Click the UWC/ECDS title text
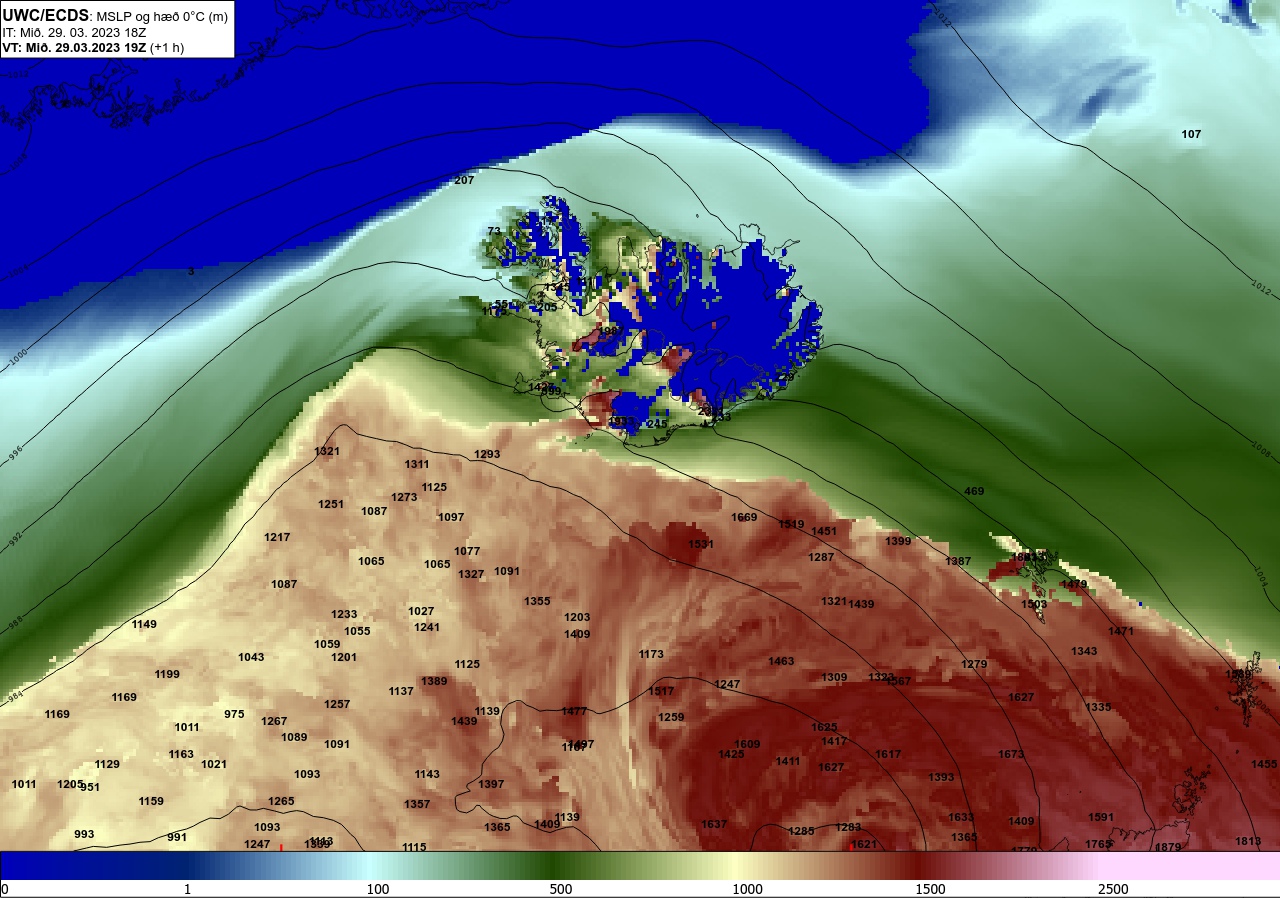Screen dimensions: 1280x898 pyautogui.click(x=46, y=16)
